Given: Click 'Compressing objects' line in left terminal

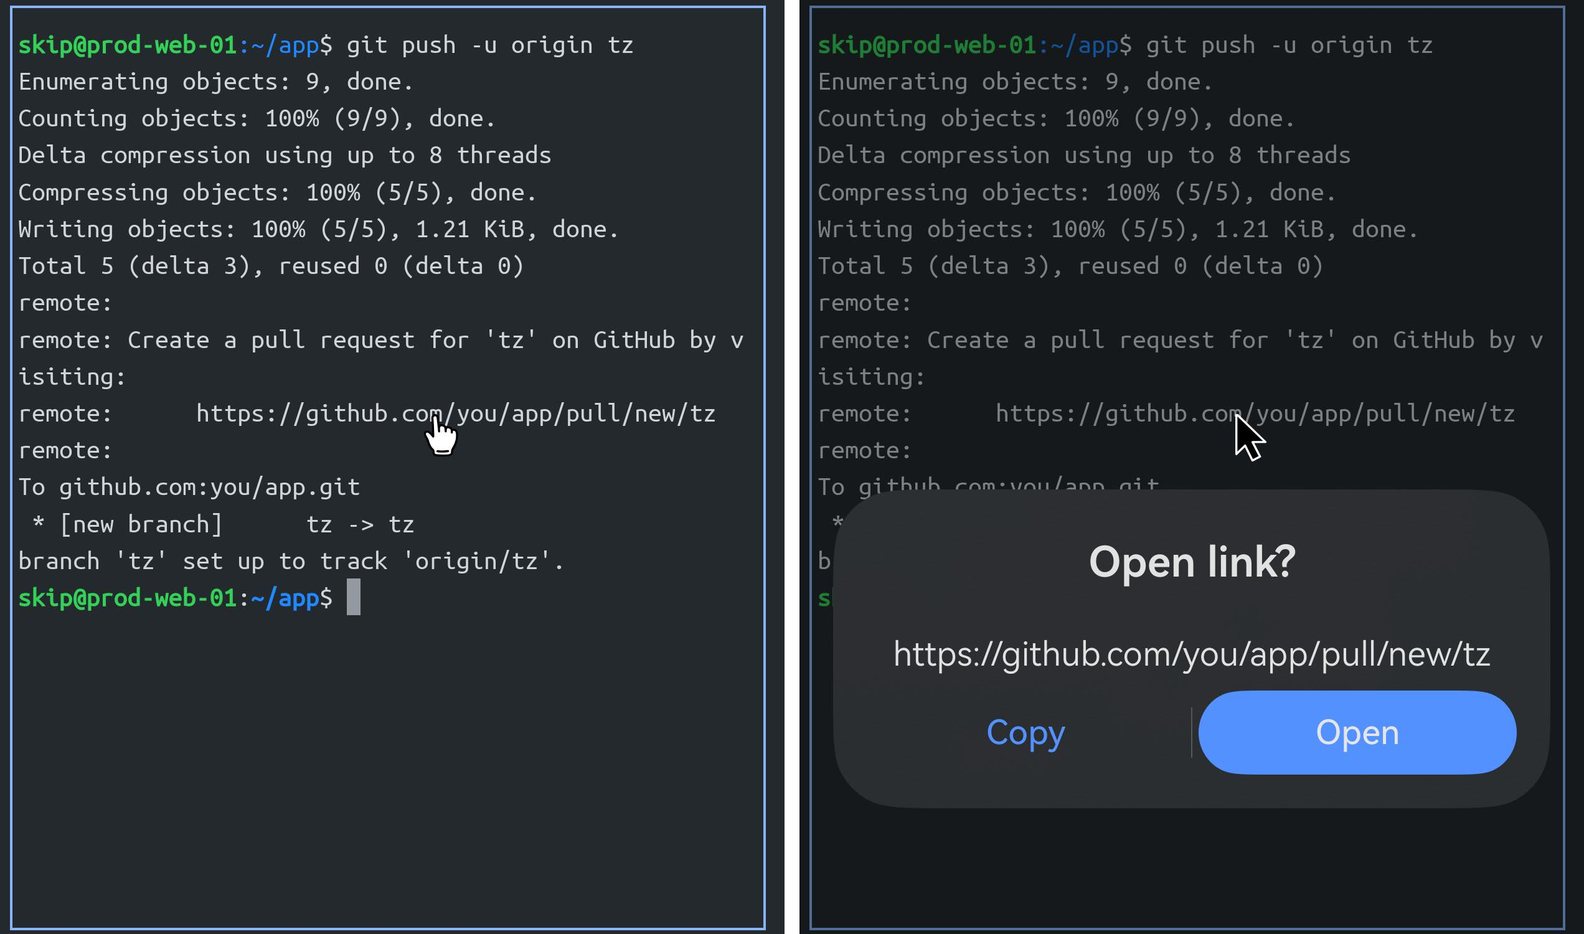Looking at the screenshot, I should point(278,193).
